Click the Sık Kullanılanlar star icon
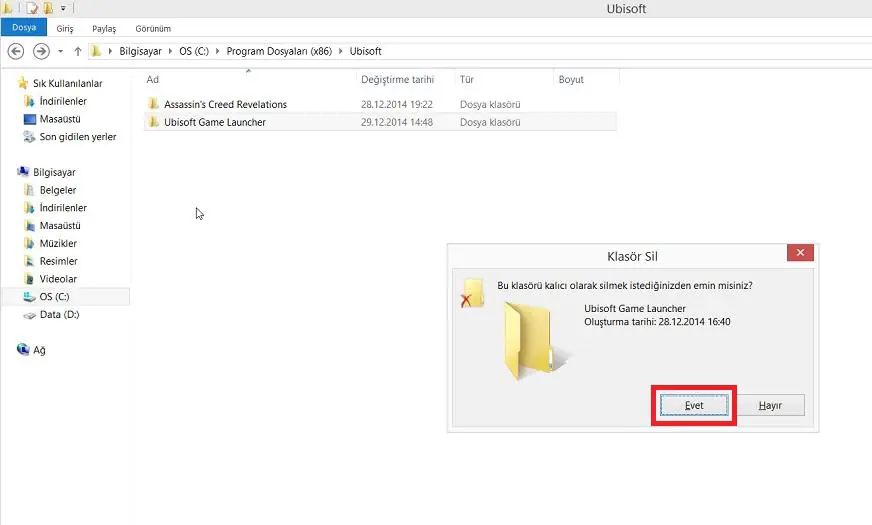The image size is (872, 525). [x=23, y=83]
